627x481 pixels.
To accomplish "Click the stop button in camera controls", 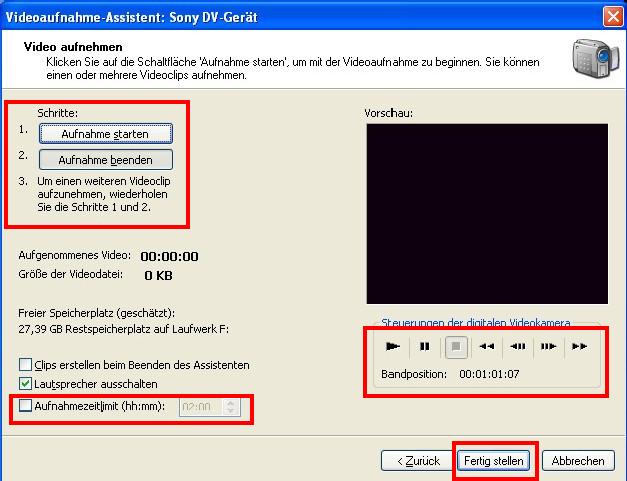I will coord(455,347).
